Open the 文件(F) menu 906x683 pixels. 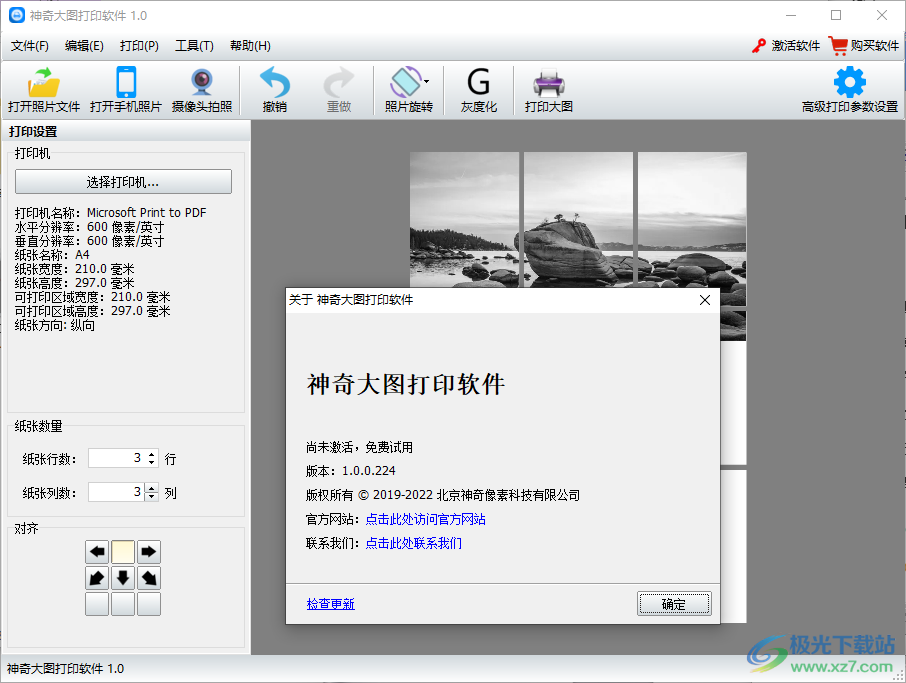click(x=28, y=46)
